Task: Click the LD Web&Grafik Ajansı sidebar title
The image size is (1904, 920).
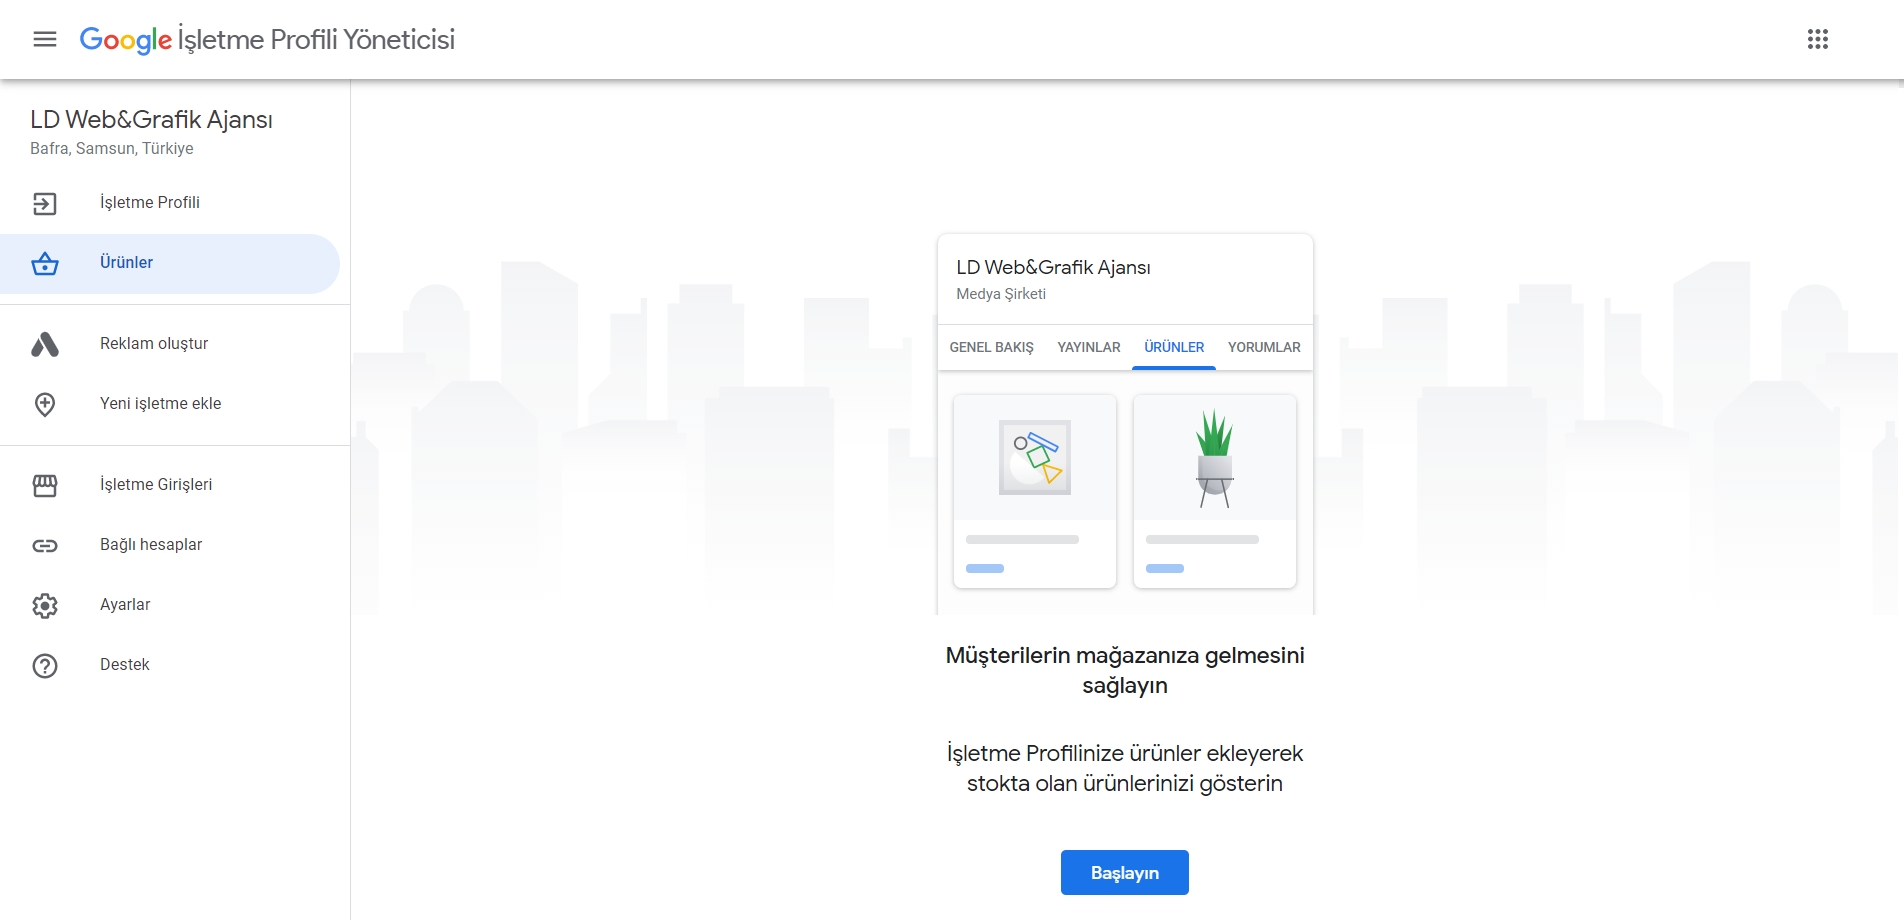Action: coord(151,120)
